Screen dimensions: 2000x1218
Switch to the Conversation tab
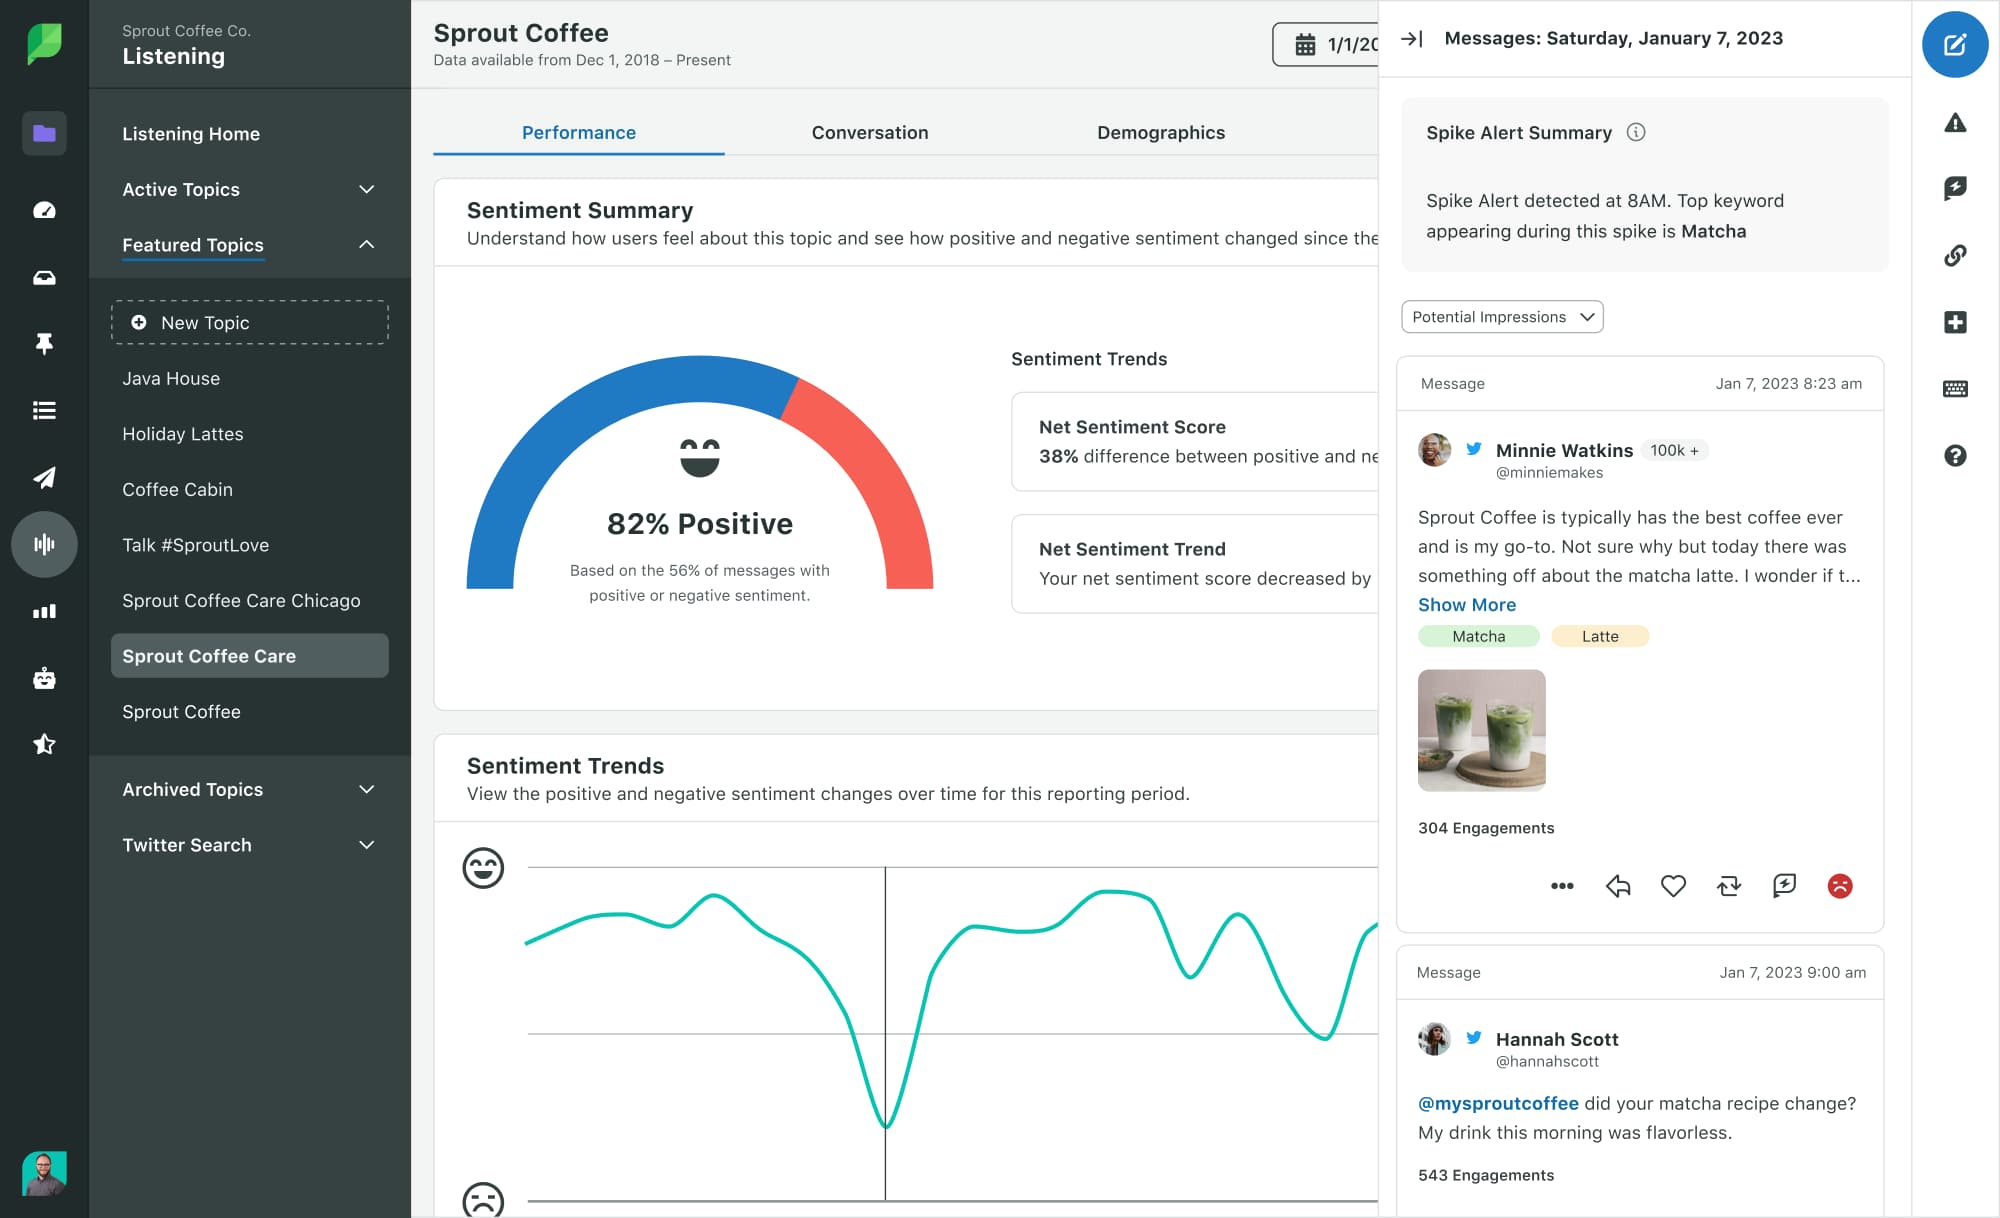point(869,131)
